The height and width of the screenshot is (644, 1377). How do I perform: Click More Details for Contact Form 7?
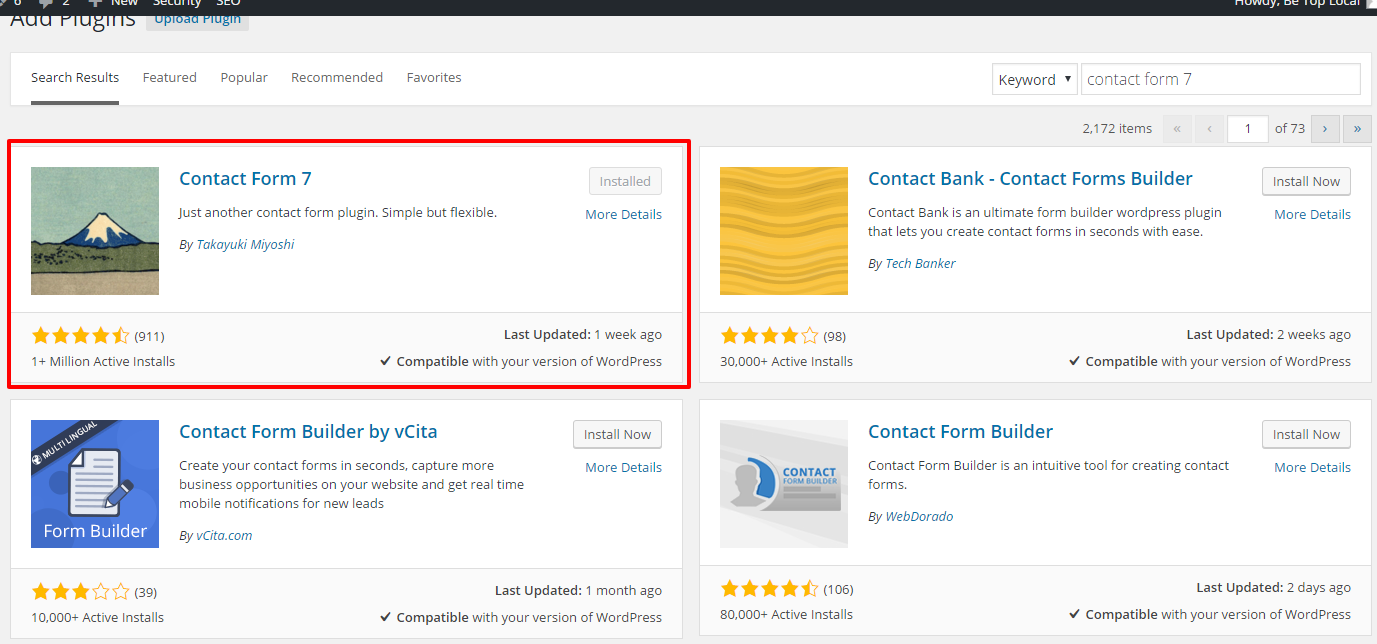point(623,214)
